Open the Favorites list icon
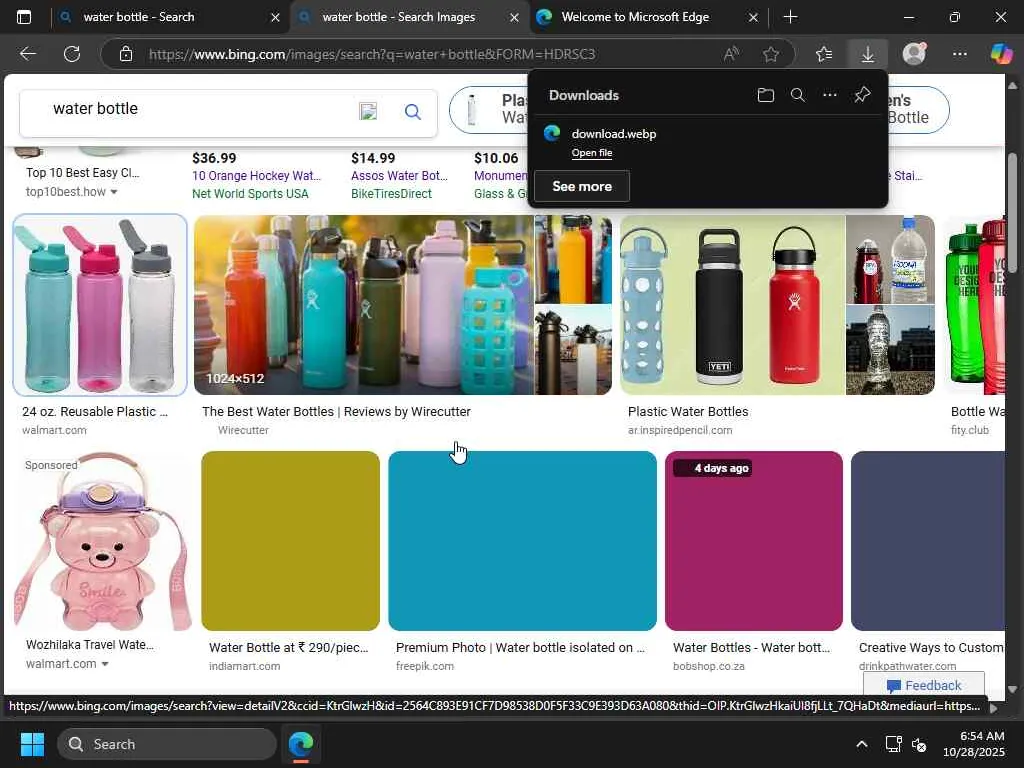Viewport: 1024px width, 768px height. pyautogui.click(x=824, y=54)
